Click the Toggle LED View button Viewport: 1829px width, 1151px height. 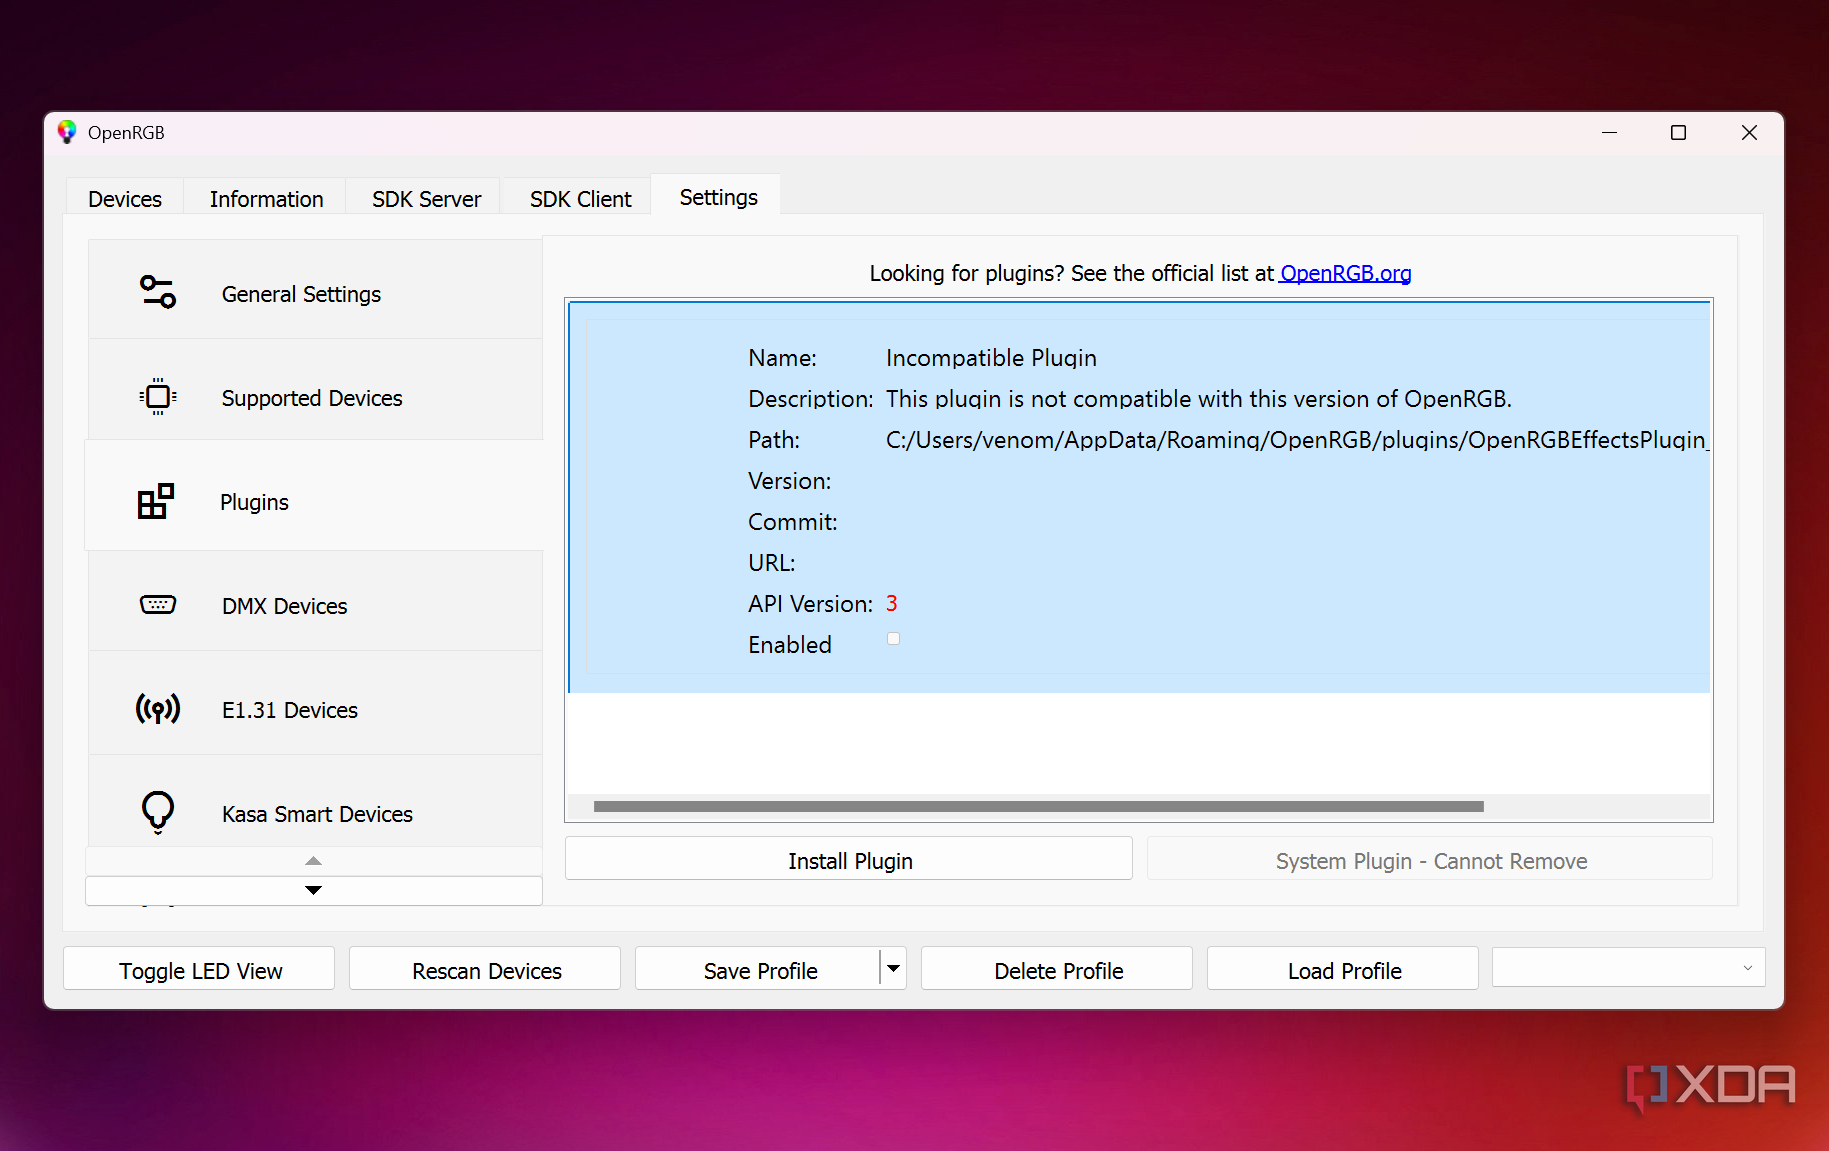tap(200, 970)
